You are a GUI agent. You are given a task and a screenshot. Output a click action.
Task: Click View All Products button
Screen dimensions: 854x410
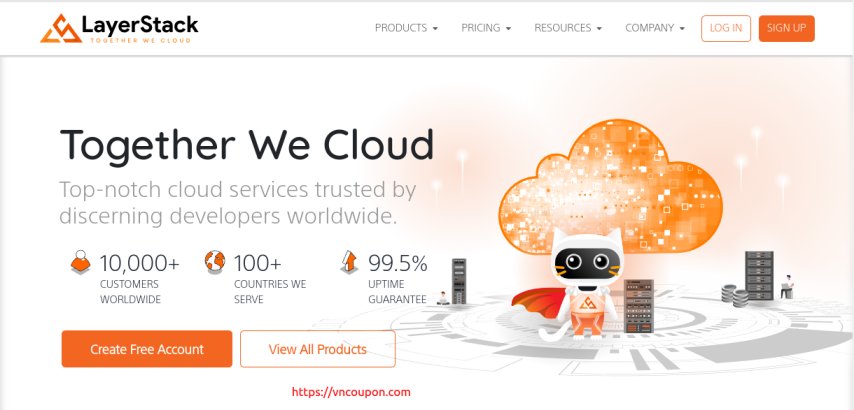click(318, 349)
